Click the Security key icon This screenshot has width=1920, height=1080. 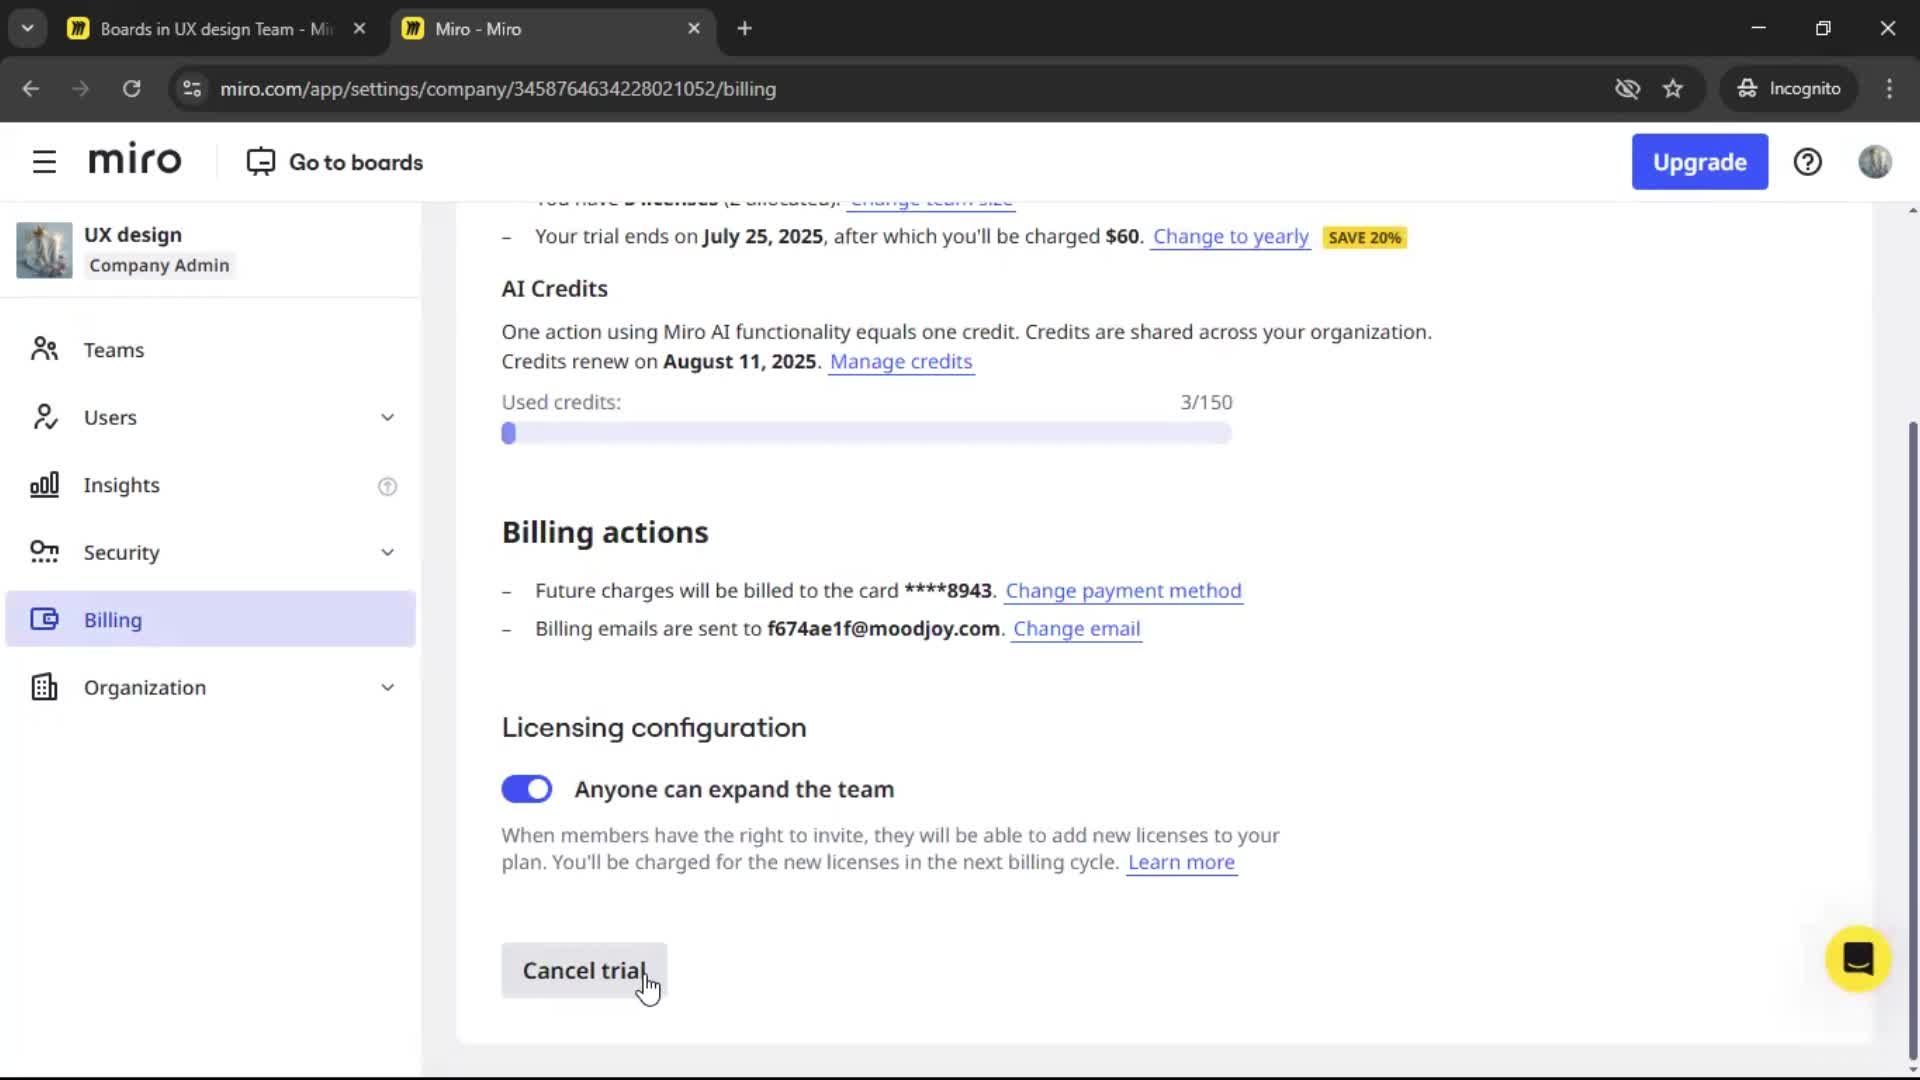click(x=44, y=552)
